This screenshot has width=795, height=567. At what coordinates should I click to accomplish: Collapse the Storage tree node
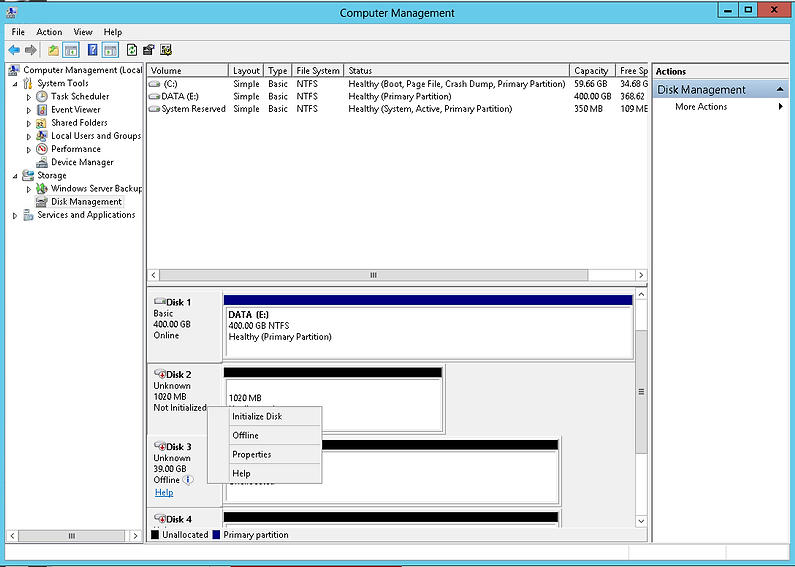15,176
